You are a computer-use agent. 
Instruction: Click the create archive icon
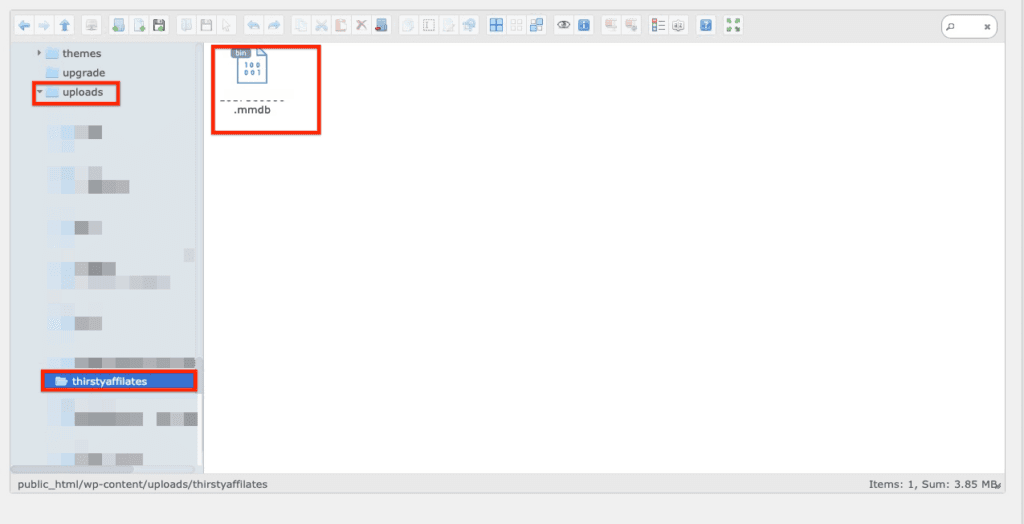coord(631,25)
